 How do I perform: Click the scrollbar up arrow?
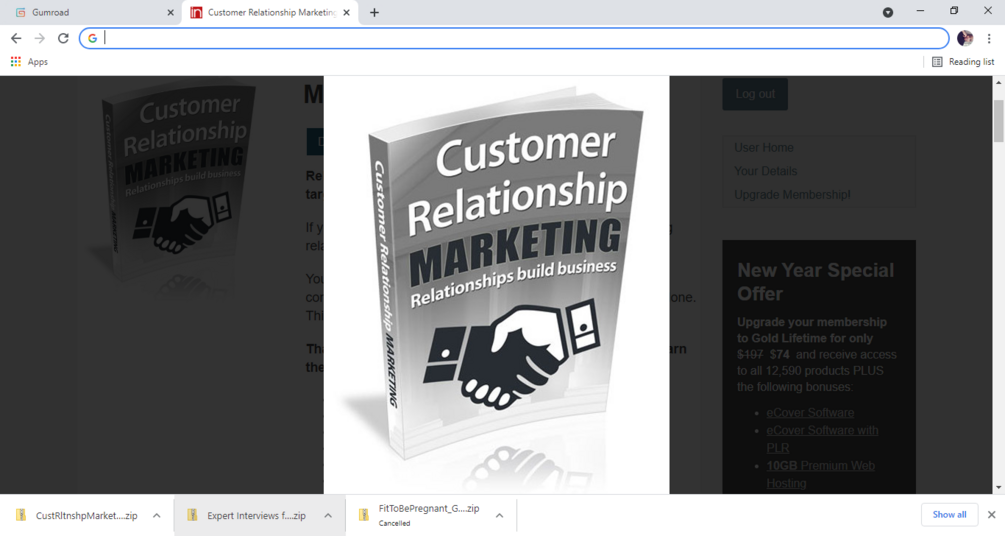999,82
